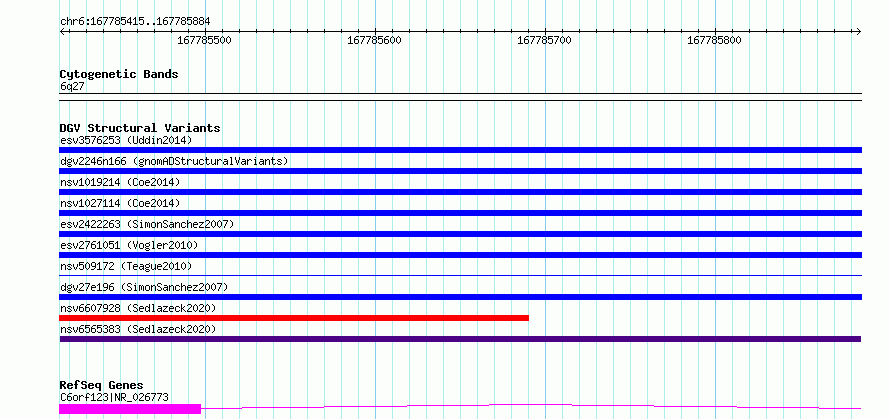This screenshot has width=890, height=419.
Task: Click the purple bar for nsv6565383
Action: click(x=460, y=339)
